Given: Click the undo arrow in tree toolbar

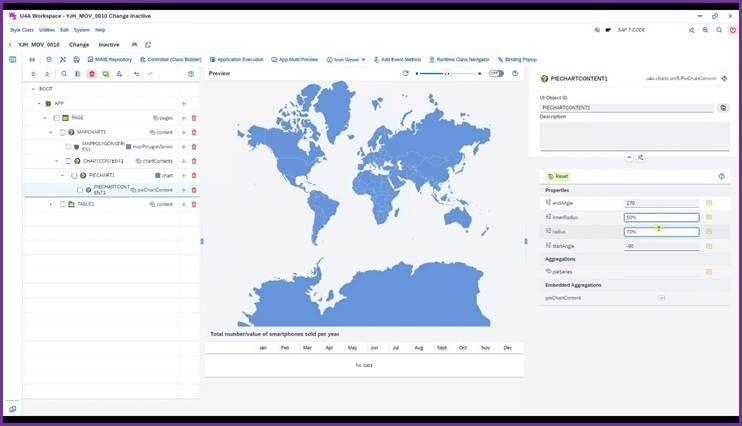Looking at the screenshot, I should point(136,74).
